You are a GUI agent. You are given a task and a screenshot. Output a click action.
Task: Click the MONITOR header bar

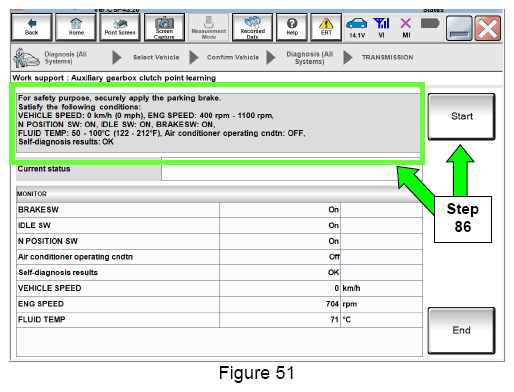219,194
